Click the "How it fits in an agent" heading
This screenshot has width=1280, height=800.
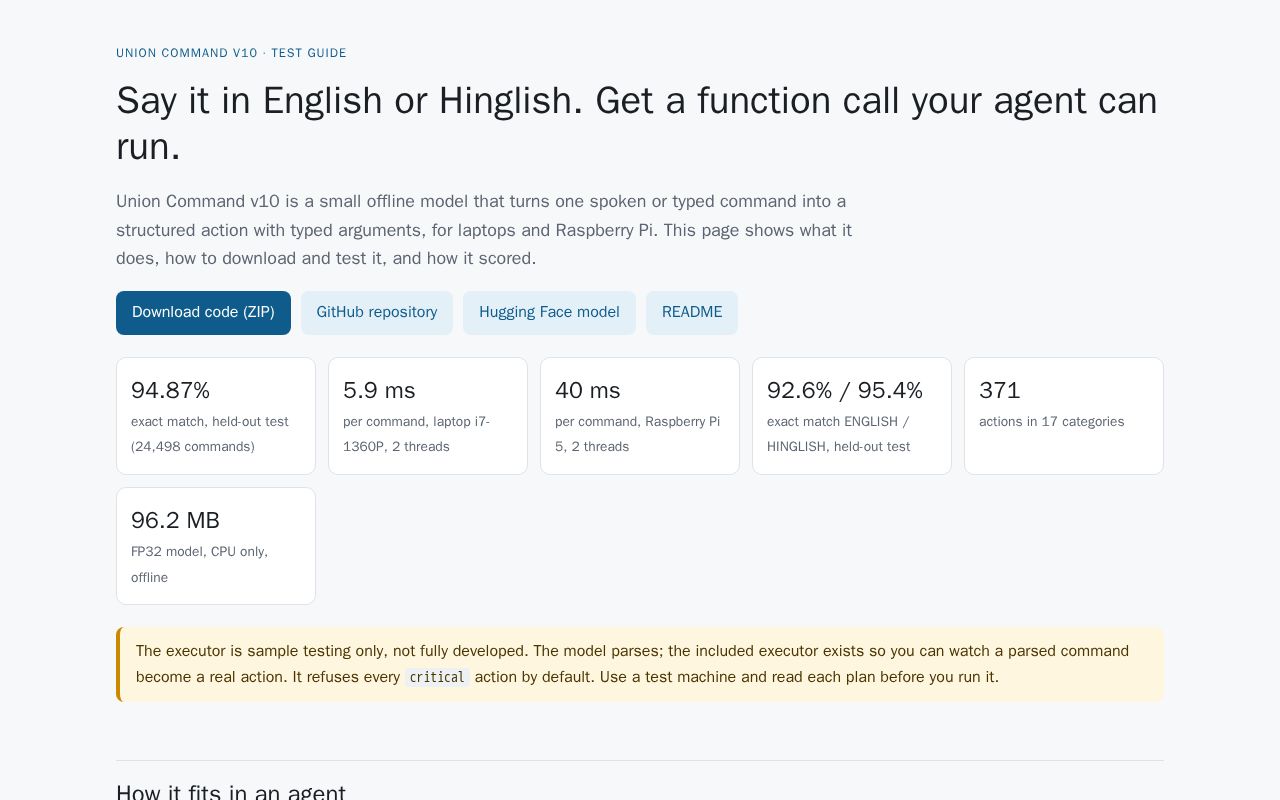231,793
